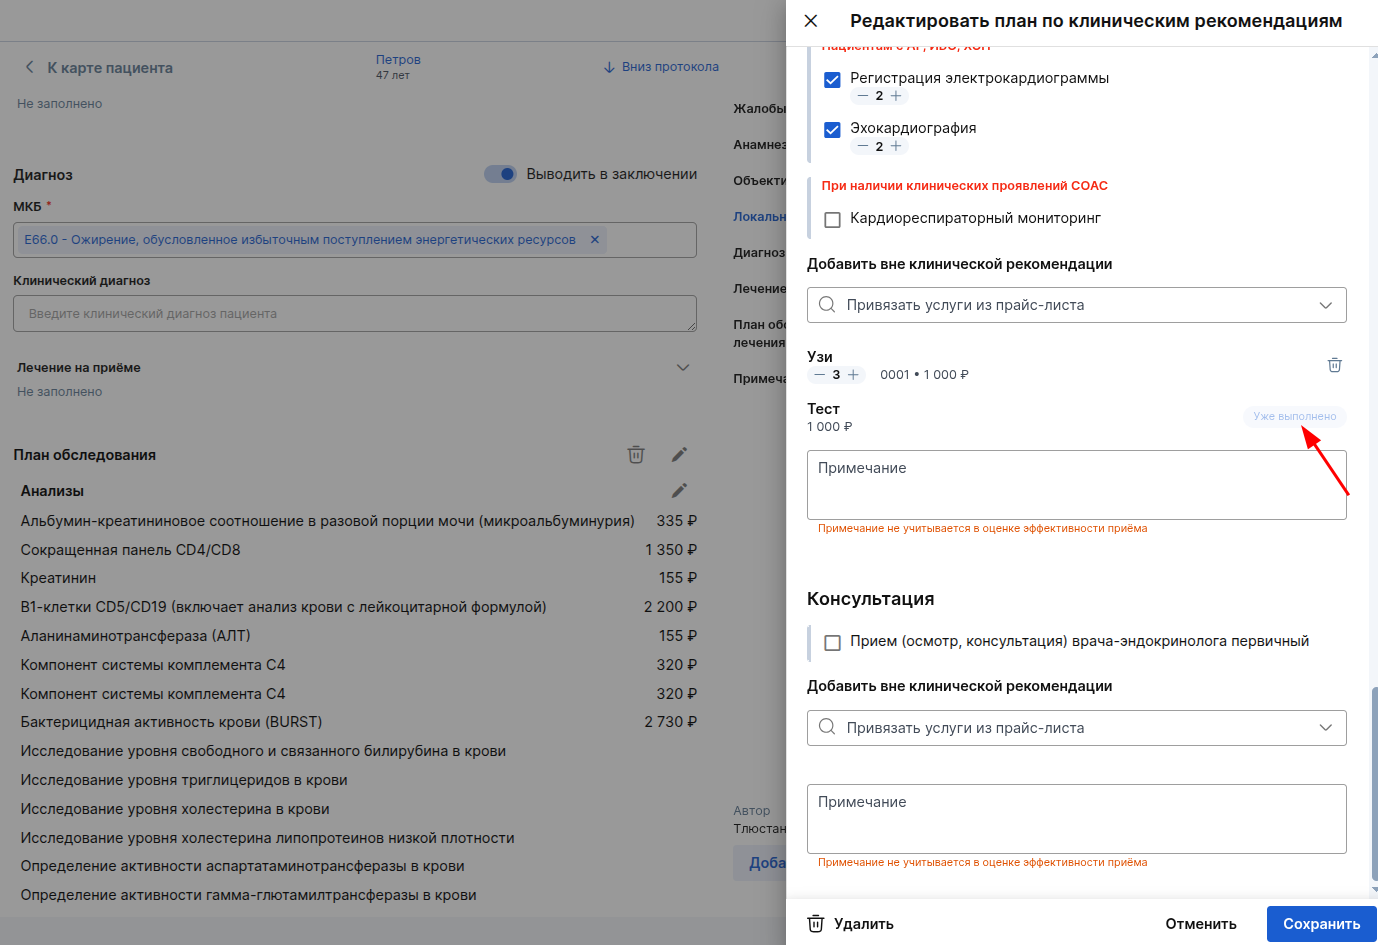Viewport: 1378px width, 945px height.
Task: Close the clinical recommendations edit panel
Action: (811, 21)
